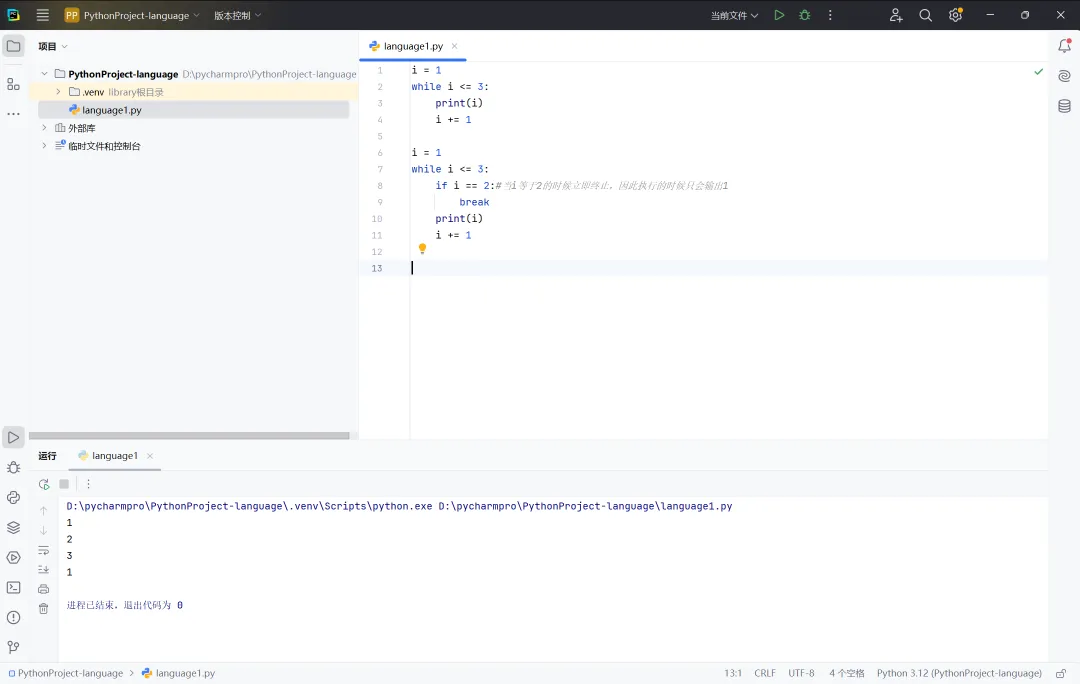This screenshot has height=684, width=1080.
Task: Open more run actions kebab menu in title bar
Action: [830, 15]
